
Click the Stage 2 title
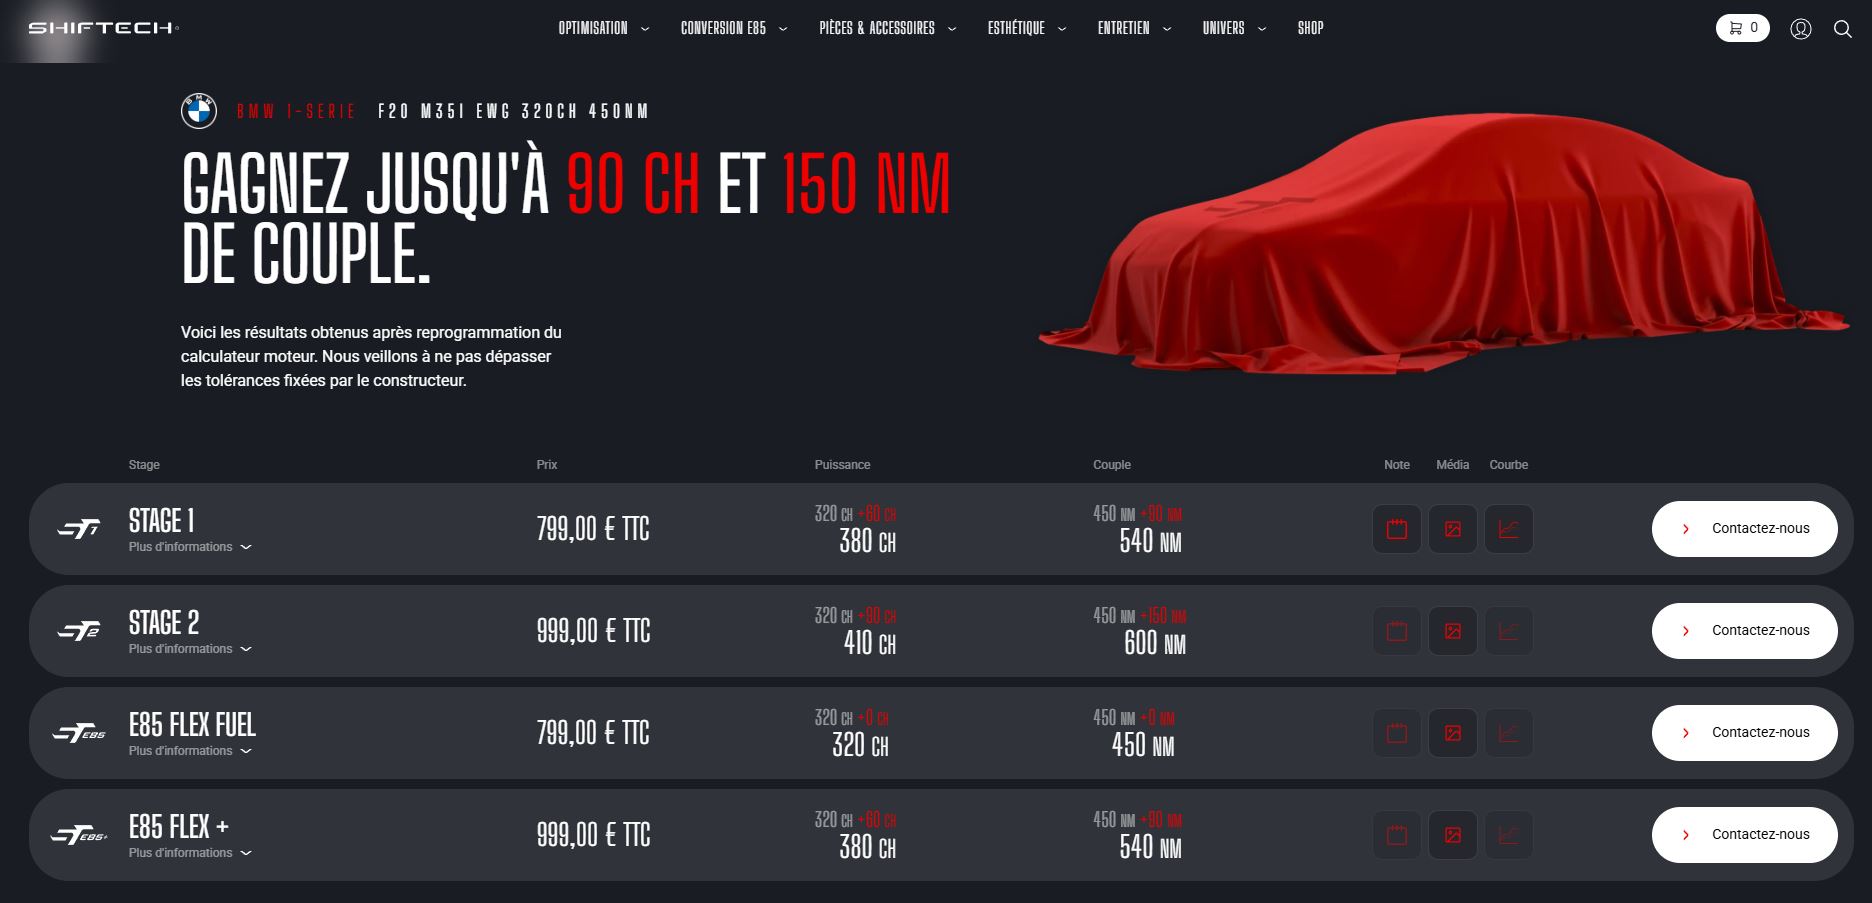[x=164, y=623]
